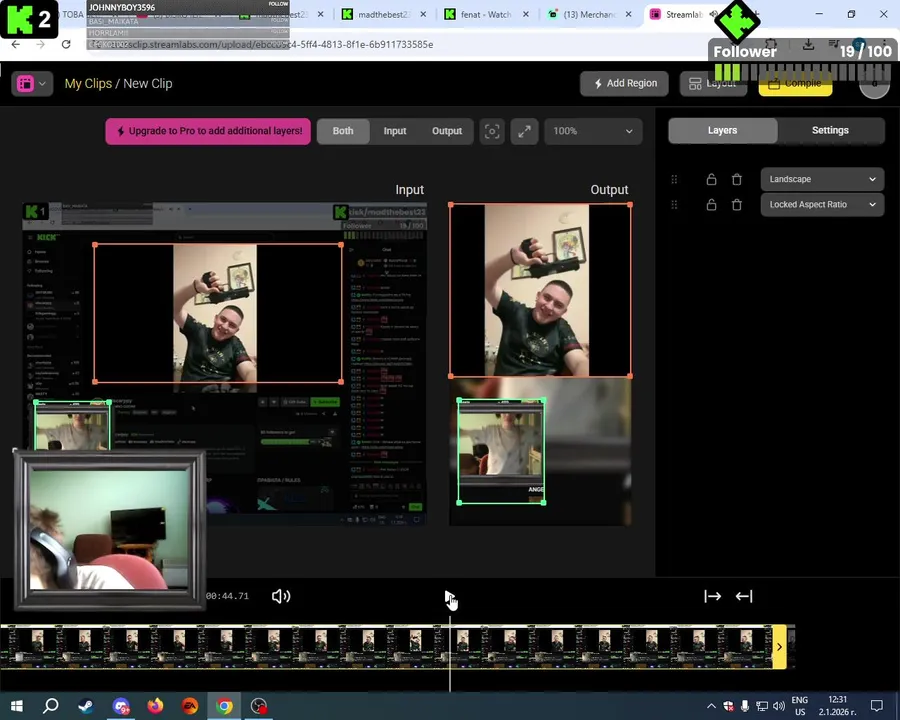This screenshot has height=720, width=900.
Task: Open the Layout button
Action: click(x=713, y=84)
